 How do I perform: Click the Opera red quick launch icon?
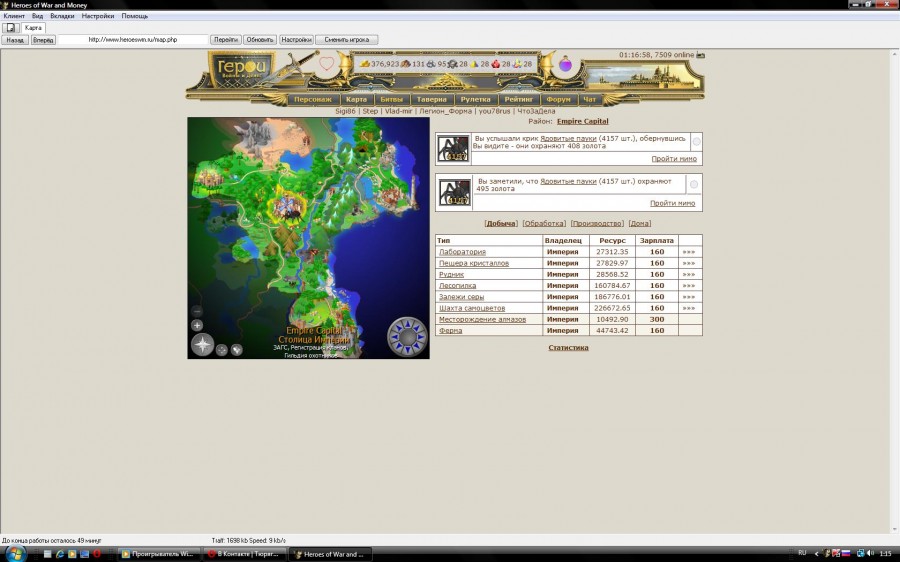tap(97, 554)
